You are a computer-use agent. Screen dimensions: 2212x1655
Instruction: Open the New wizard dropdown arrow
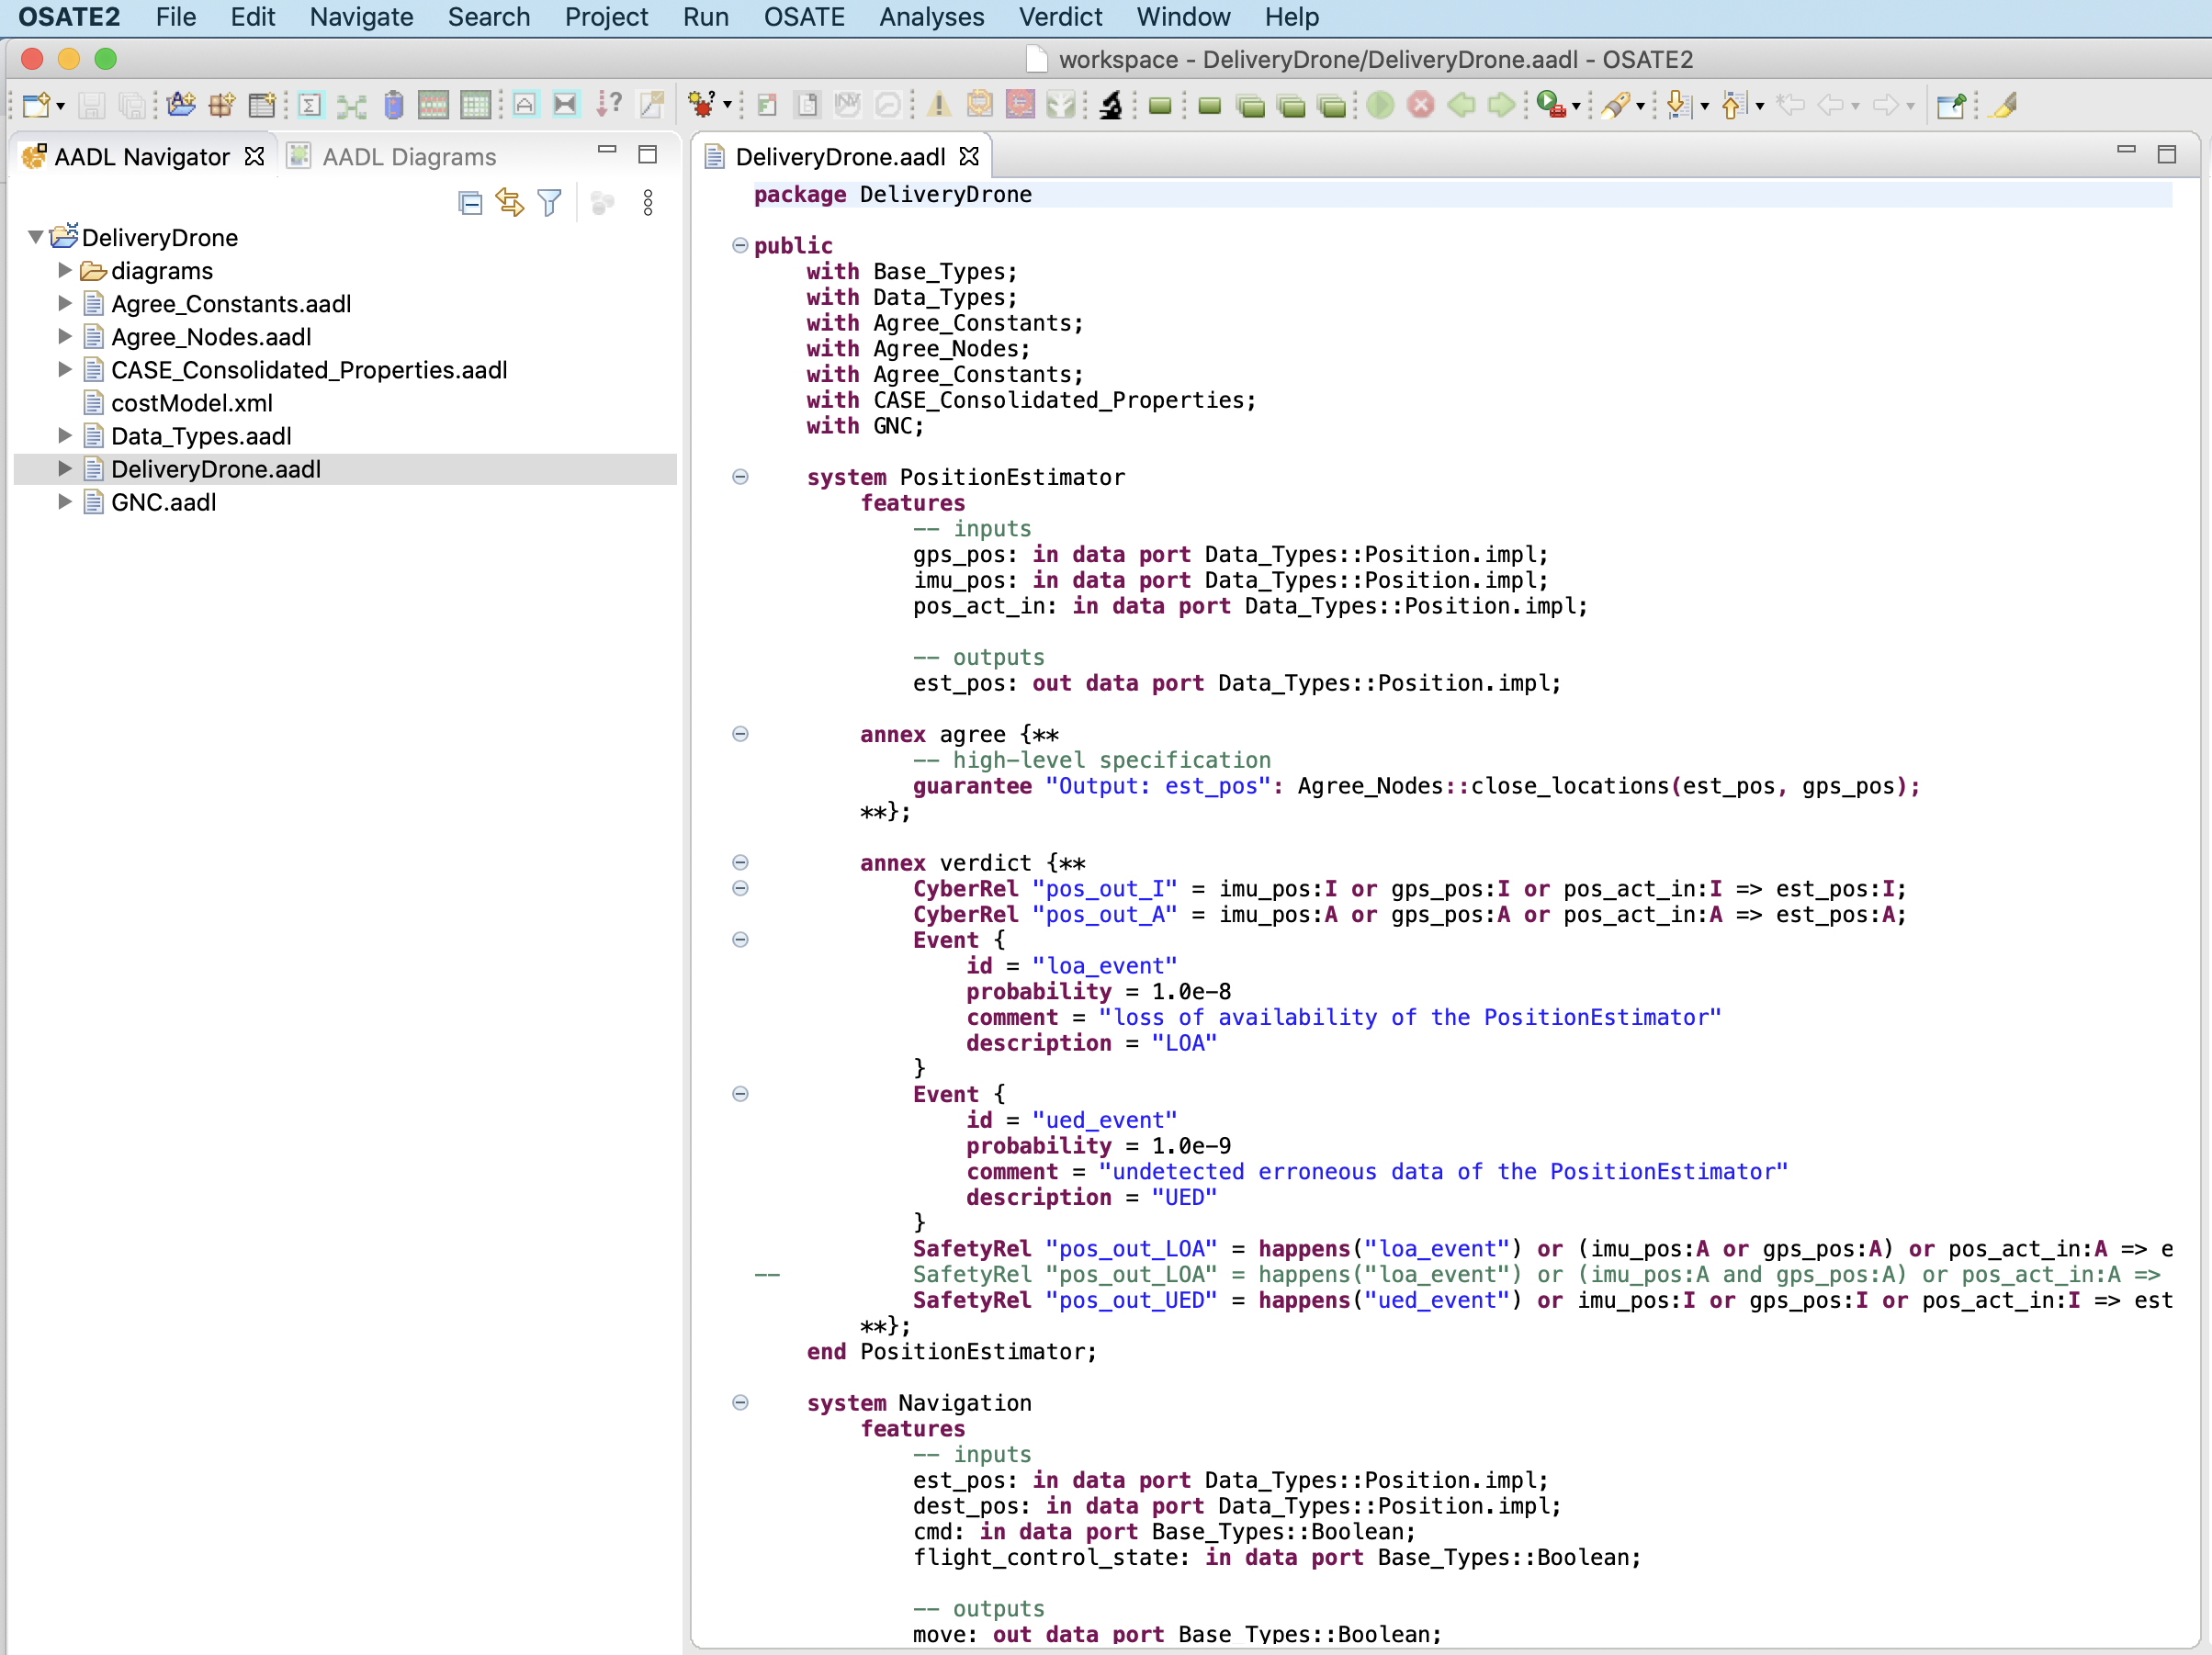(x=61, y=106)
